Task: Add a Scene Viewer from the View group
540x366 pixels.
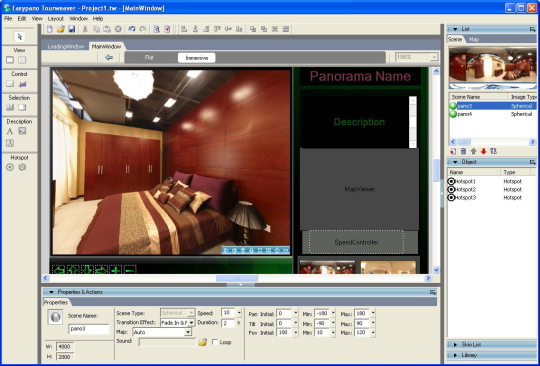Action: coord(10,60)
